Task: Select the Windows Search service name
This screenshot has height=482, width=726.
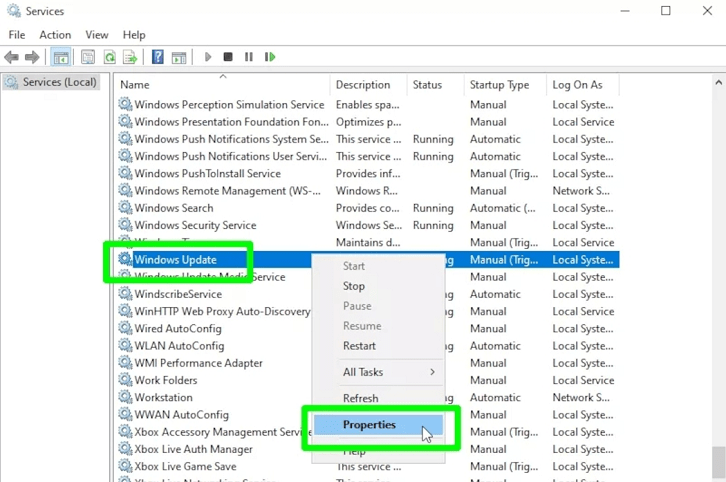Action: click(174, 208)
